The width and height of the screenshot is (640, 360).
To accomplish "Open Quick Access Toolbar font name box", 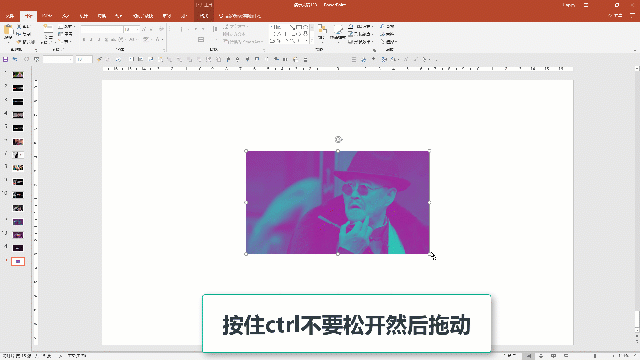I will pos(58,60).
